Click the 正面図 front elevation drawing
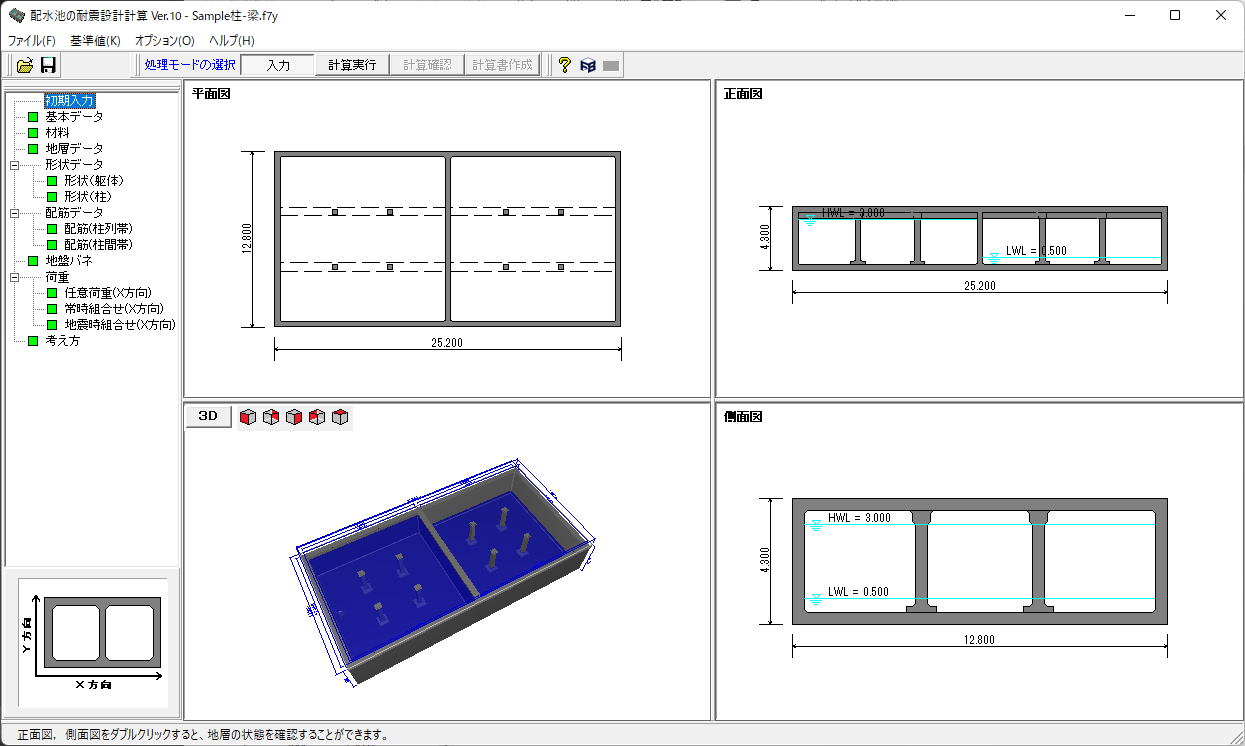Viewport: 1245px width, 746px height. 980,239
